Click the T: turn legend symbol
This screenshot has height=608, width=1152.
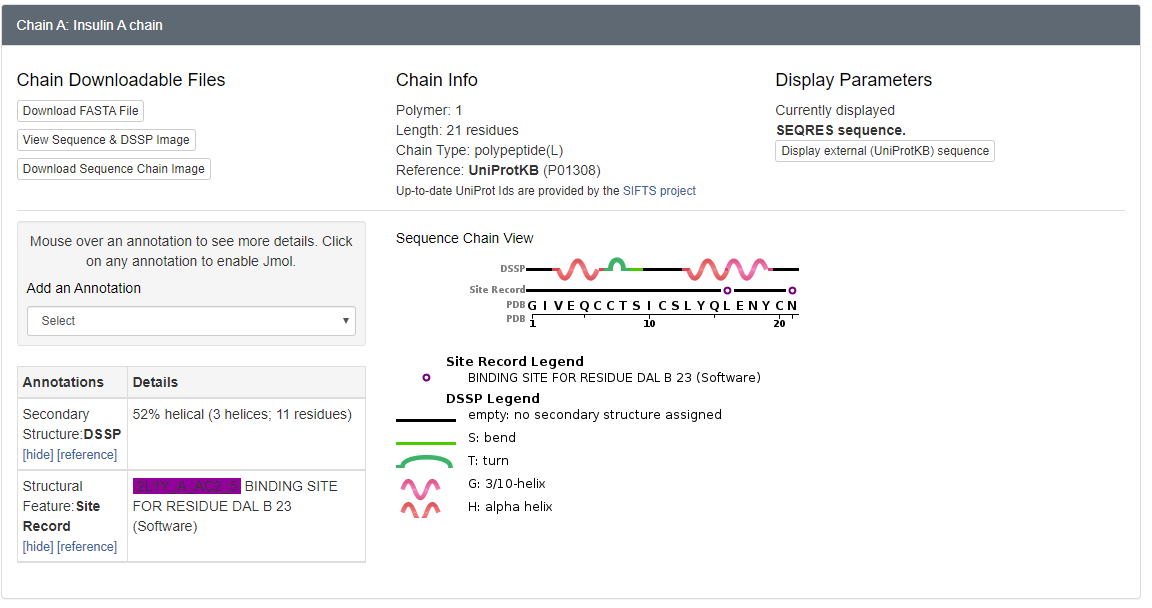(x=425, y=462)
